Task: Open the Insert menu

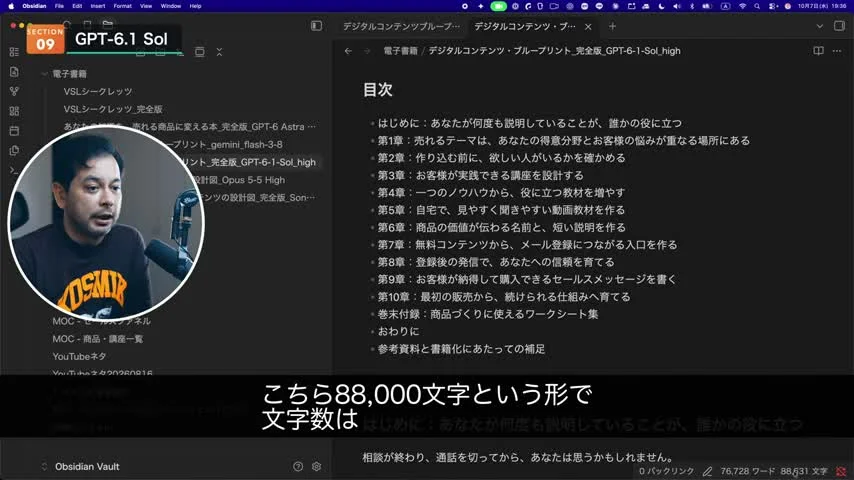Action: coord(98,6)
